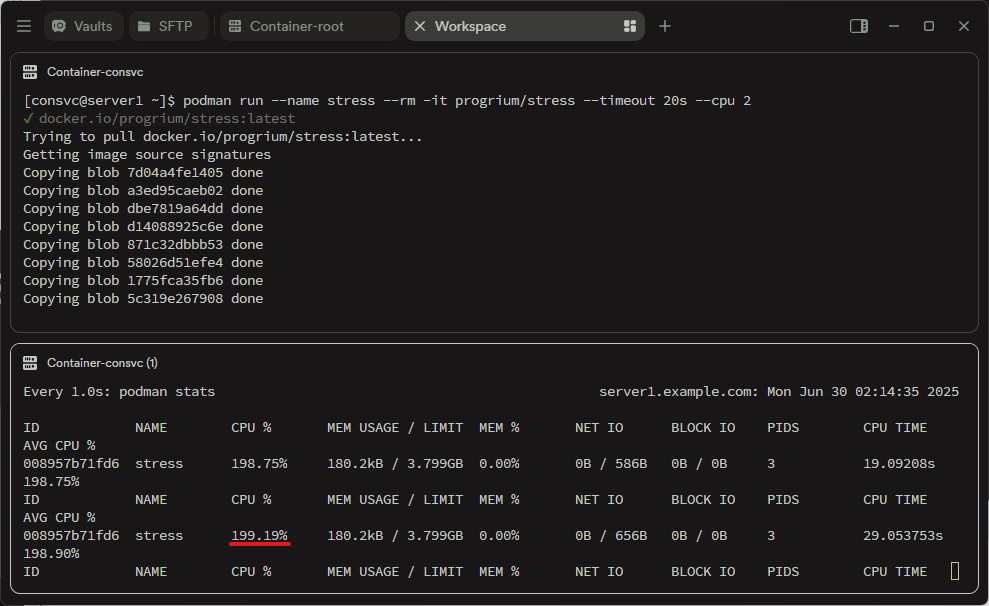Switch to the Container-root tab
Screen dimensions: 989x606
pos(310,26)
